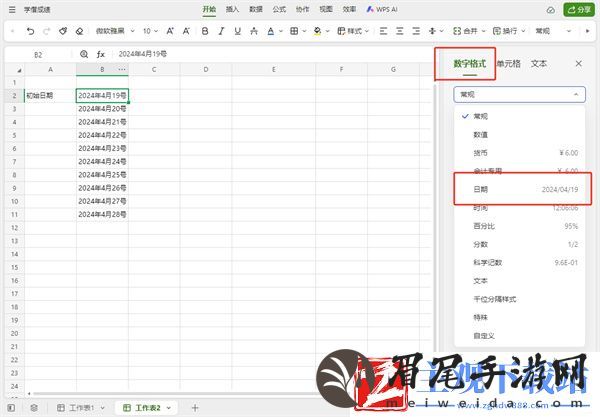Toggle bold formatting

pos(205,31)
